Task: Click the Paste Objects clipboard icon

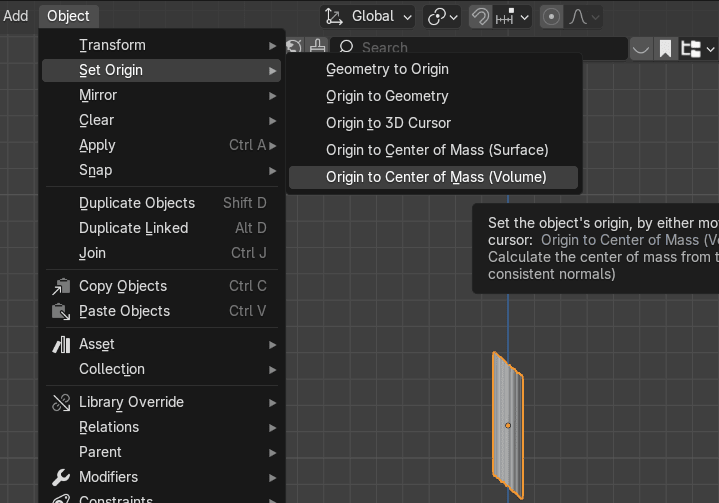Action: point(61,311)
